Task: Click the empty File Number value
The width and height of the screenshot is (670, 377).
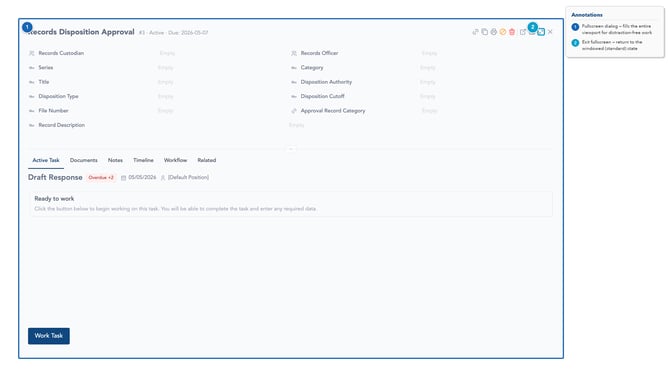Action: (165, 111)
